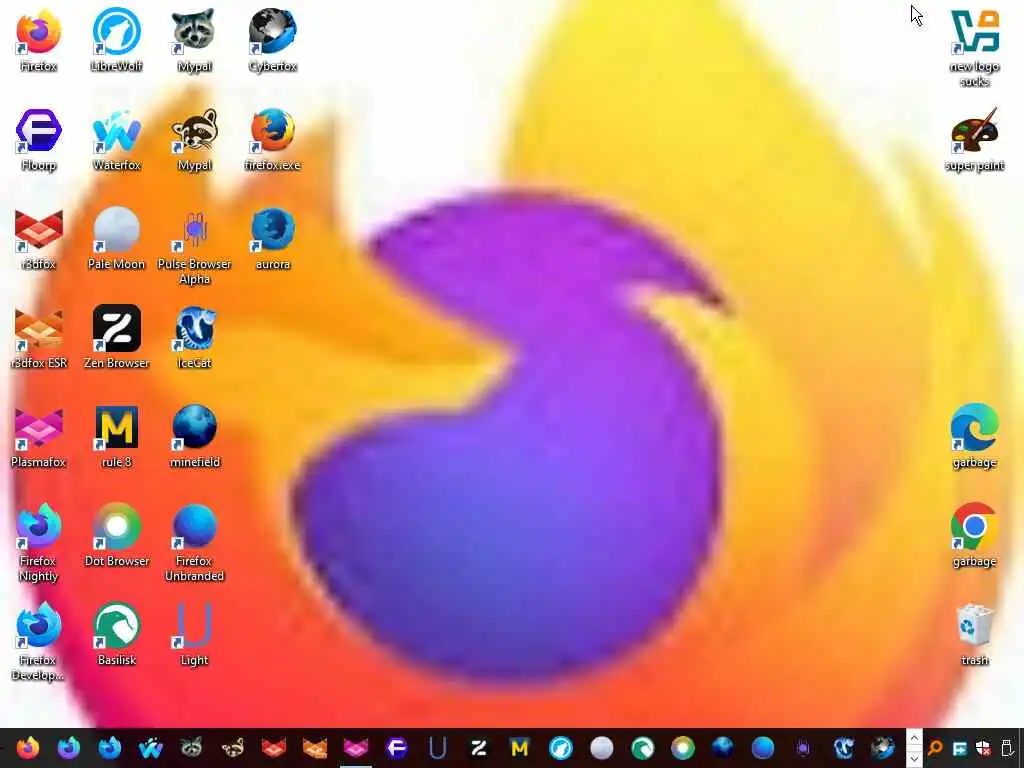Launch Light browser from the taskbar
The image size is (1024, 768).
click(x=437, y=748)
